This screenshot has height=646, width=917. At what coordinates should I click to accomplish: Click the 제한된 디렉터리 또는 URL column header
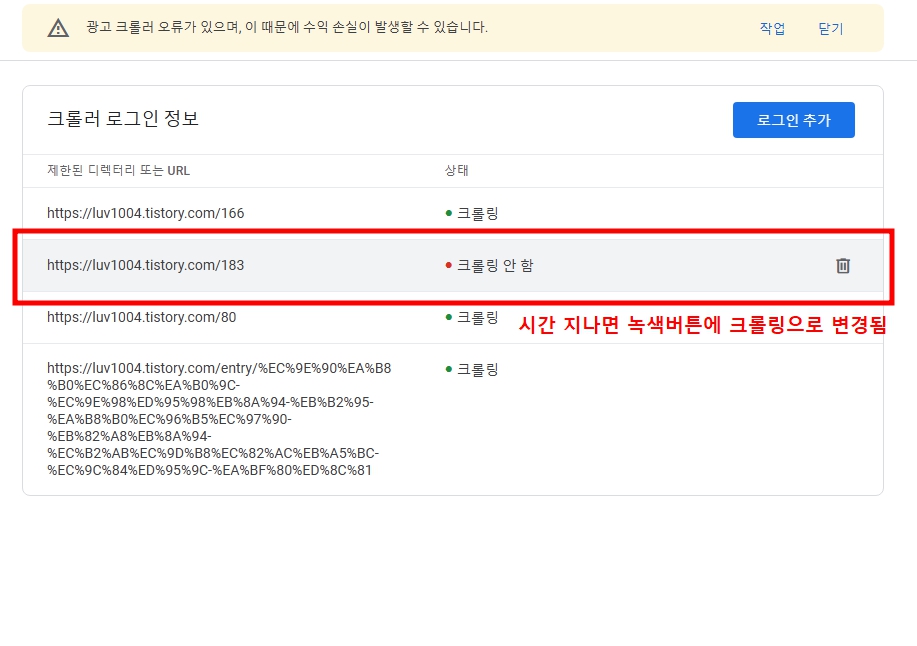tap(118, 171)
